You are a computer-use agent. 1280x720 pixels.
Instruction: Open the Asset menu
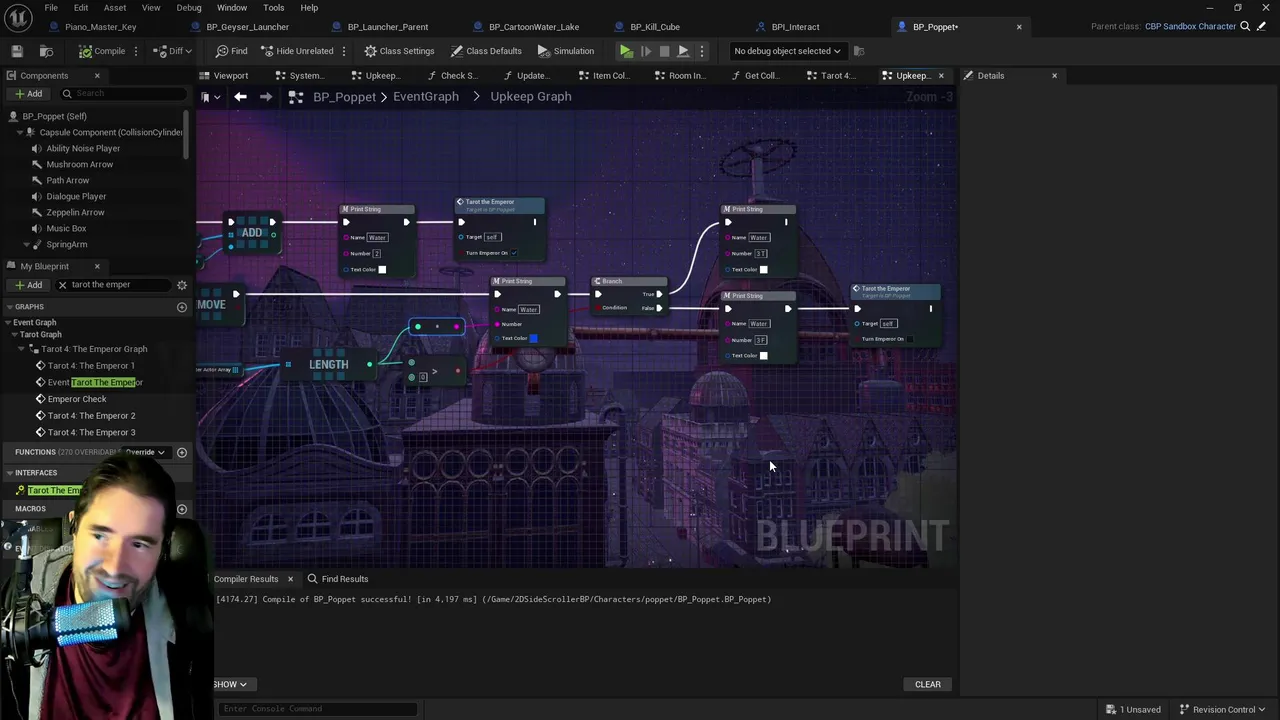tap(115, 8)
